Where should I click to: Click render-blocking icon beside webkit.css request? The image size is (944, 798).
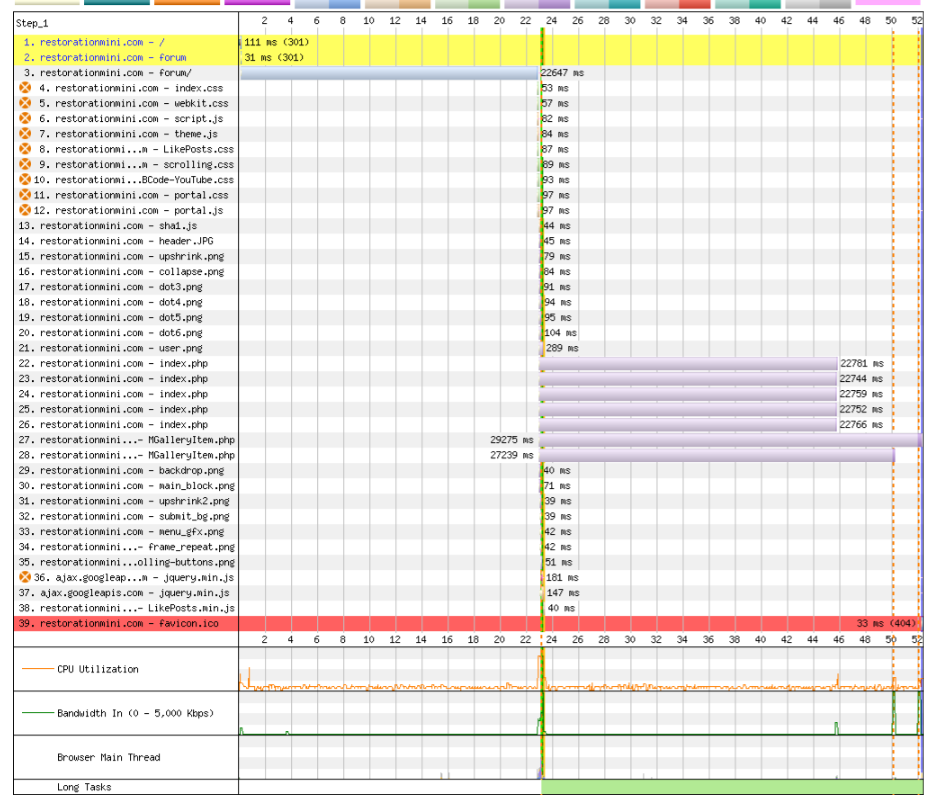25,103
